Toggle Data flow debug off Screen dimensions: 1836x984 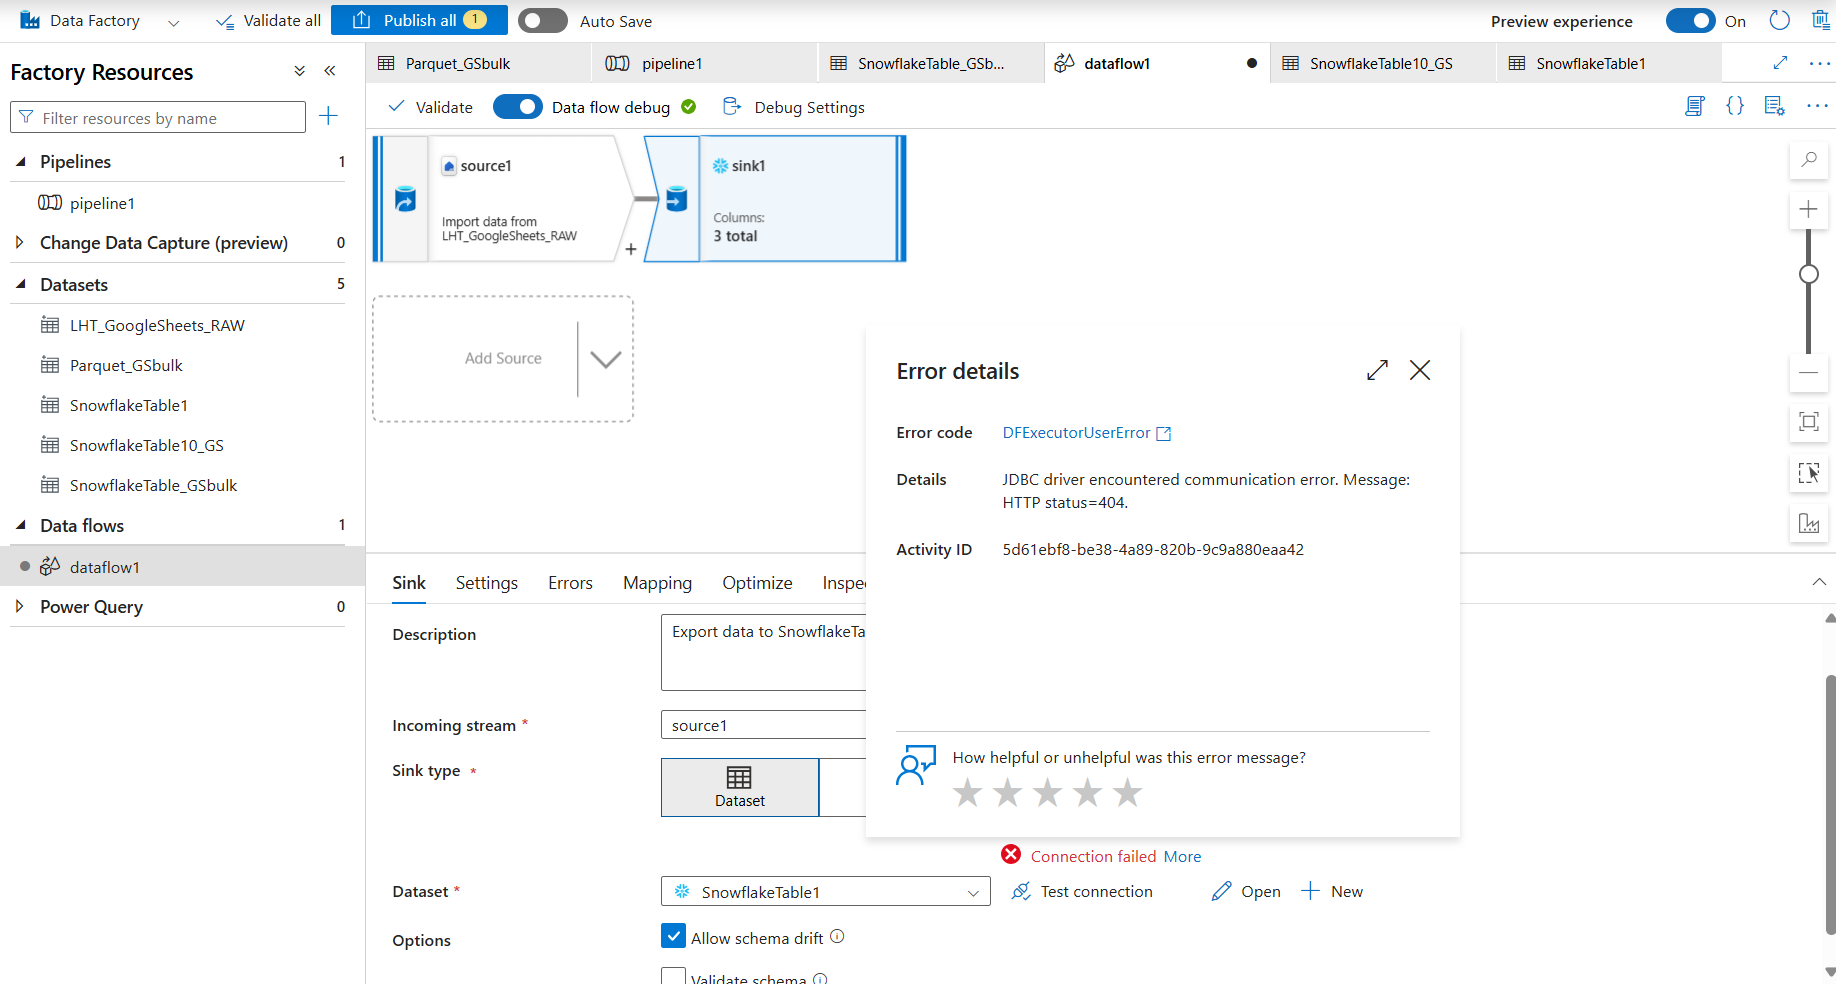[x=518, y=106]
